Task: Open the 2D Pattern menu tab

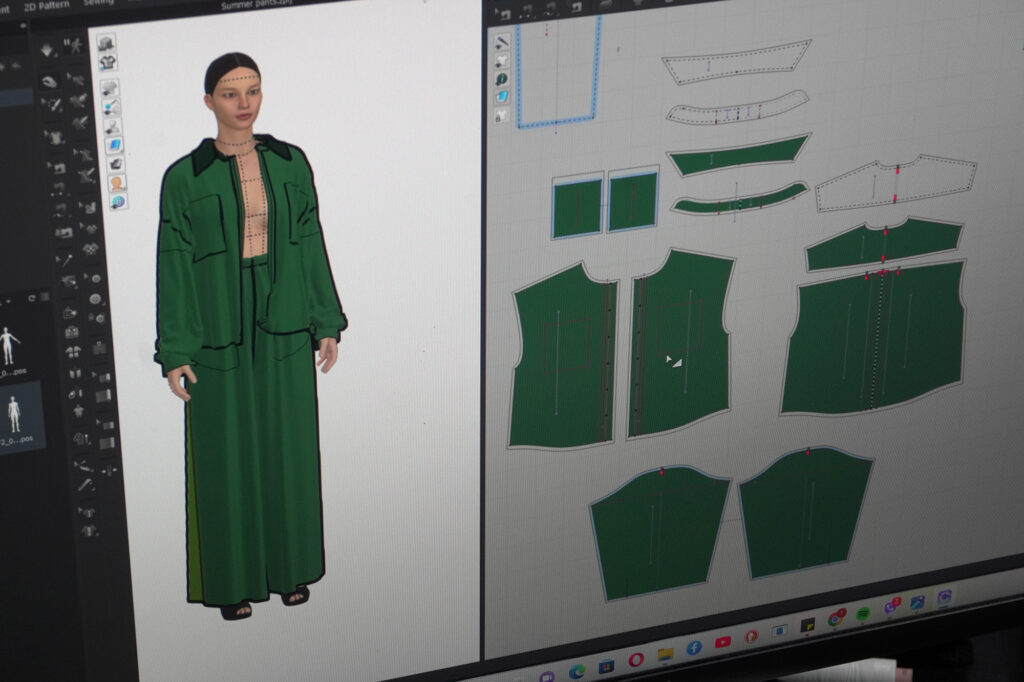Action: 46,6
